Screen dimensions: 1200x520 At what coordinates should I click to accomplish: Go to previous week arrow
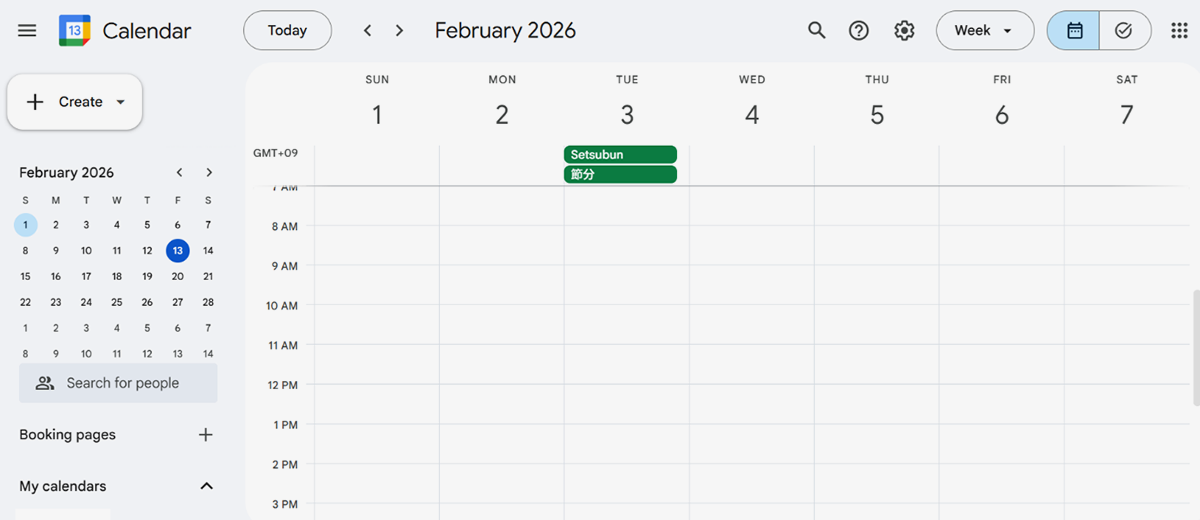368,30
